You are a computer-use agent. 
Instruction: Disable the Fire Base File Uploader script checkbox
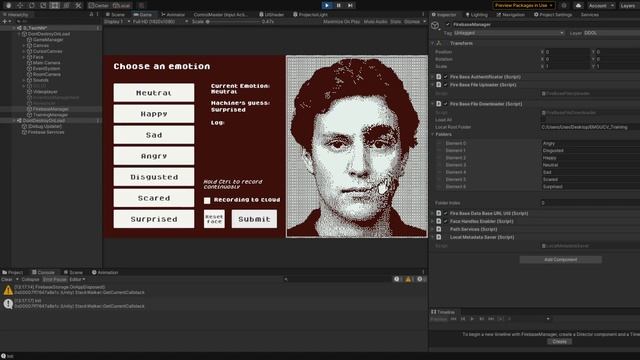click(446, 85)
